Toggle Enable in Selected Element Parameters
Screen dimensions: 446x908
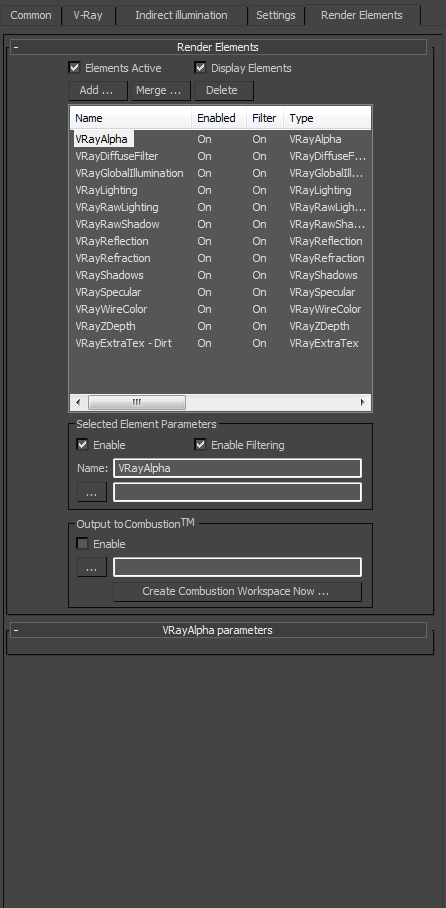click(x=82, y=445)
